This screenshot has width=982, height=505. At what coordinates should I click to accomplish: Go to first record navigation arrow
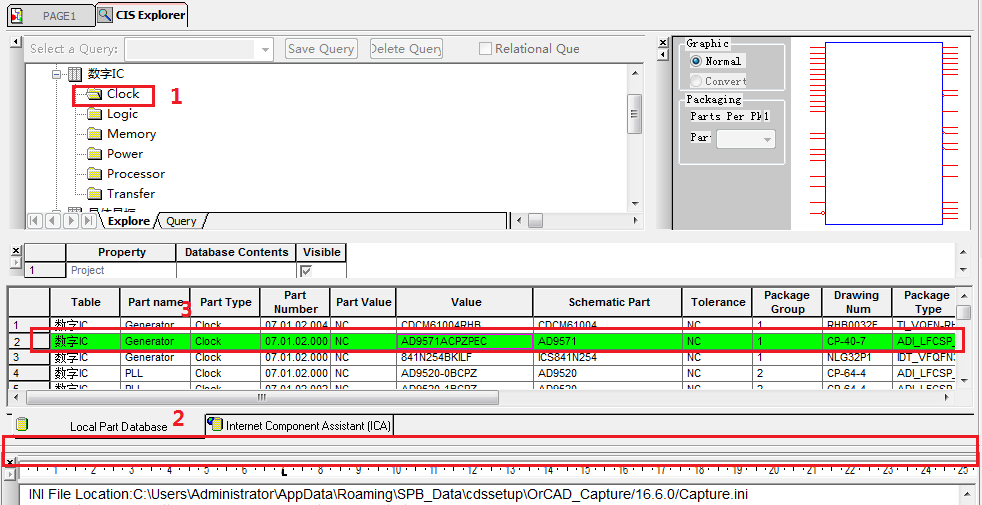(x=35, y=220)
